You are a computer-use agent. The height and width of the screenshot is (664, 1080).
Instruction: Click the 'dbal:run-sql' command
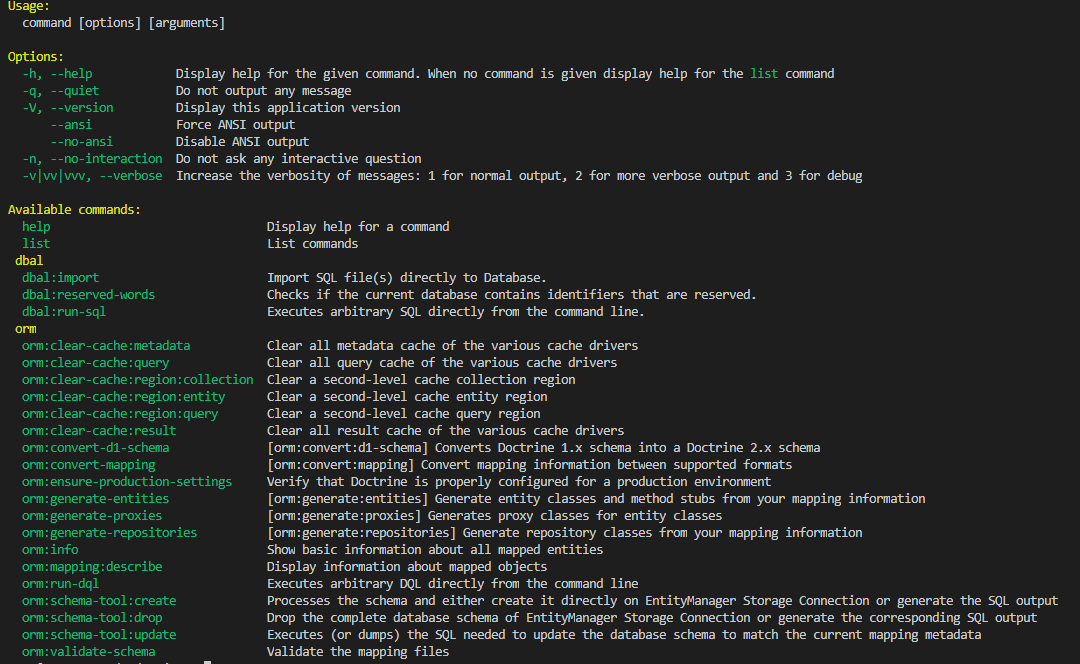coord(64,311)
